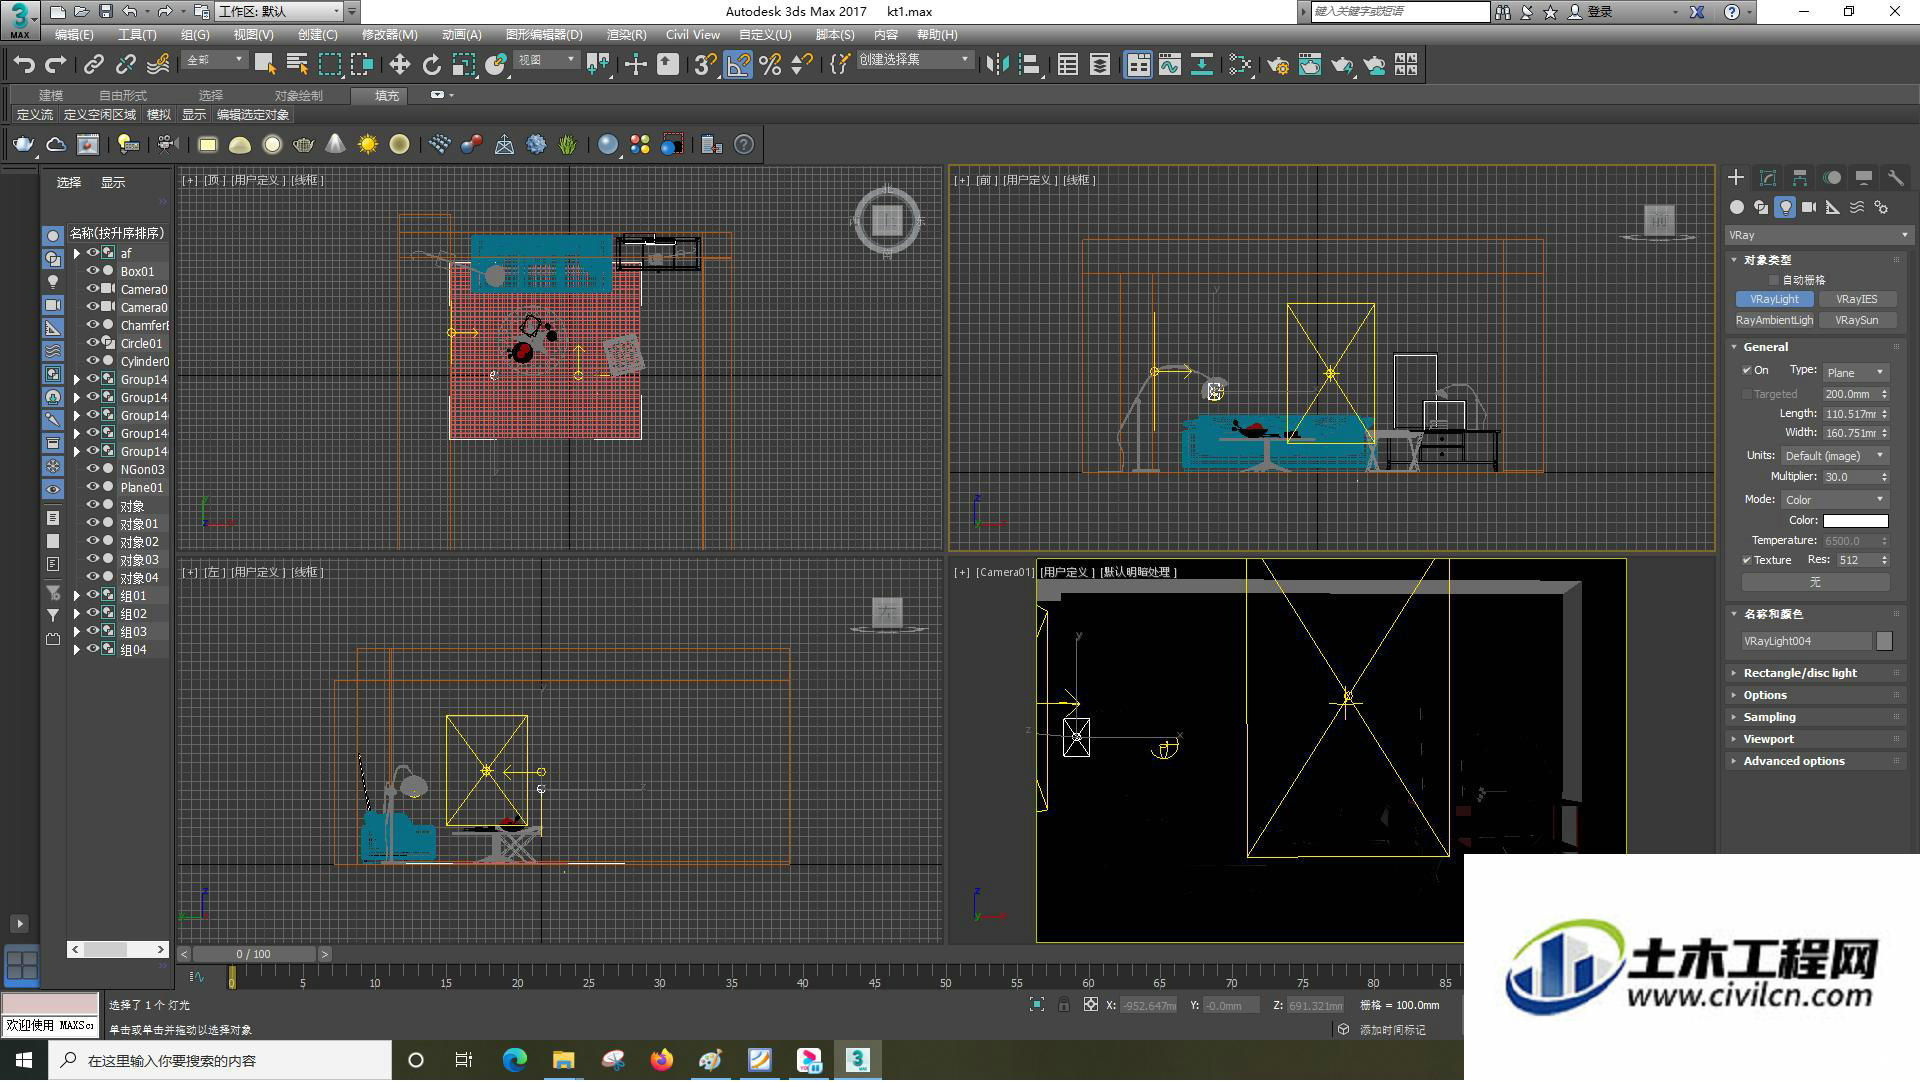Open the light Type Plane dropdown
This screenshot has width=1920, height=1082.
tap(1855, 372)
